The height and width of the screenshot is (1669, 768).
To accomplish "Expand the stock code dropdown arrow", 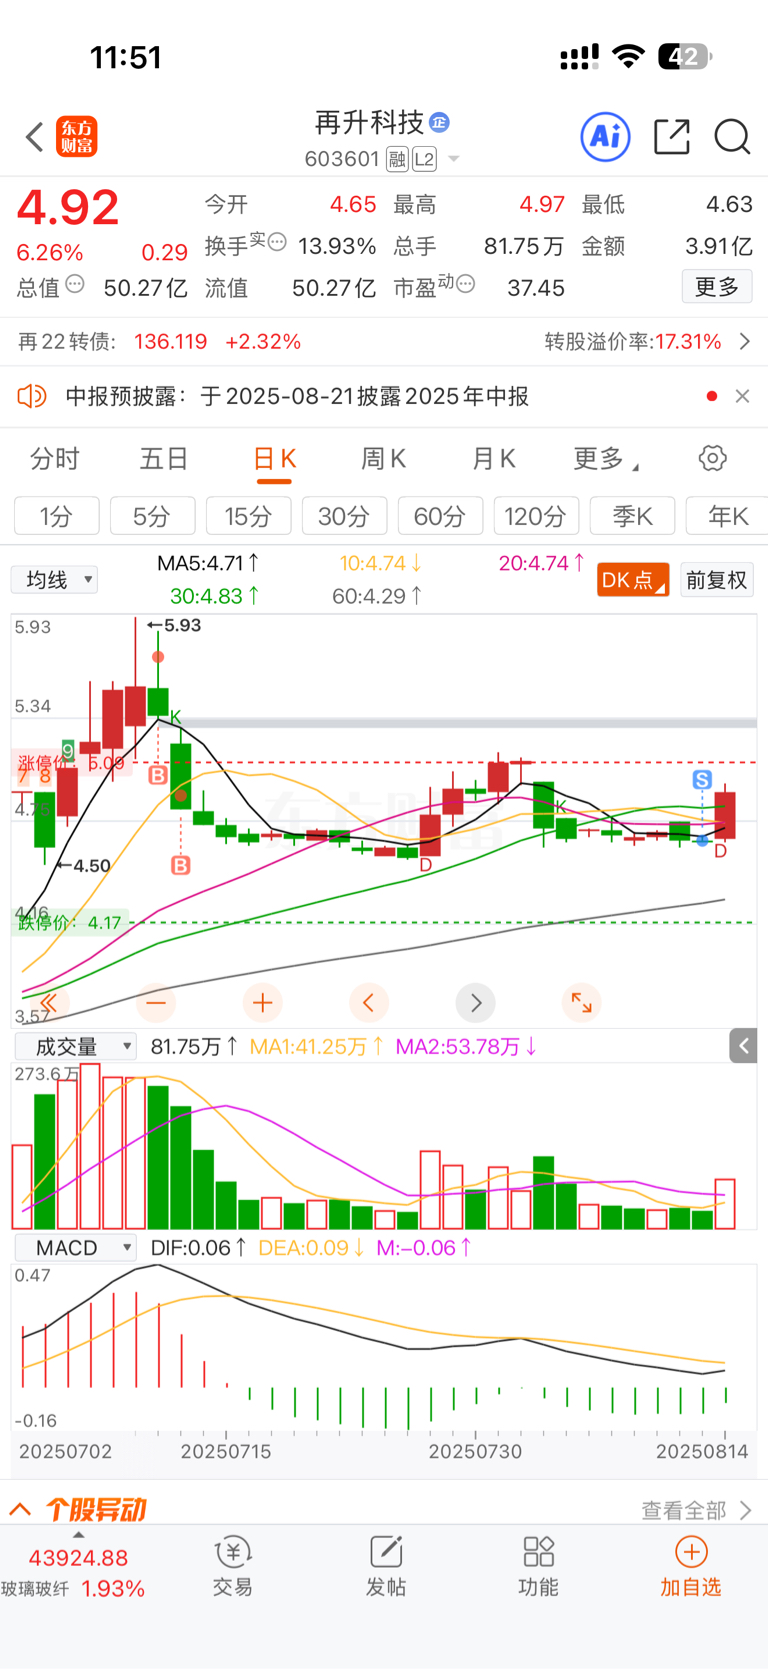I will tap(454, 159).
